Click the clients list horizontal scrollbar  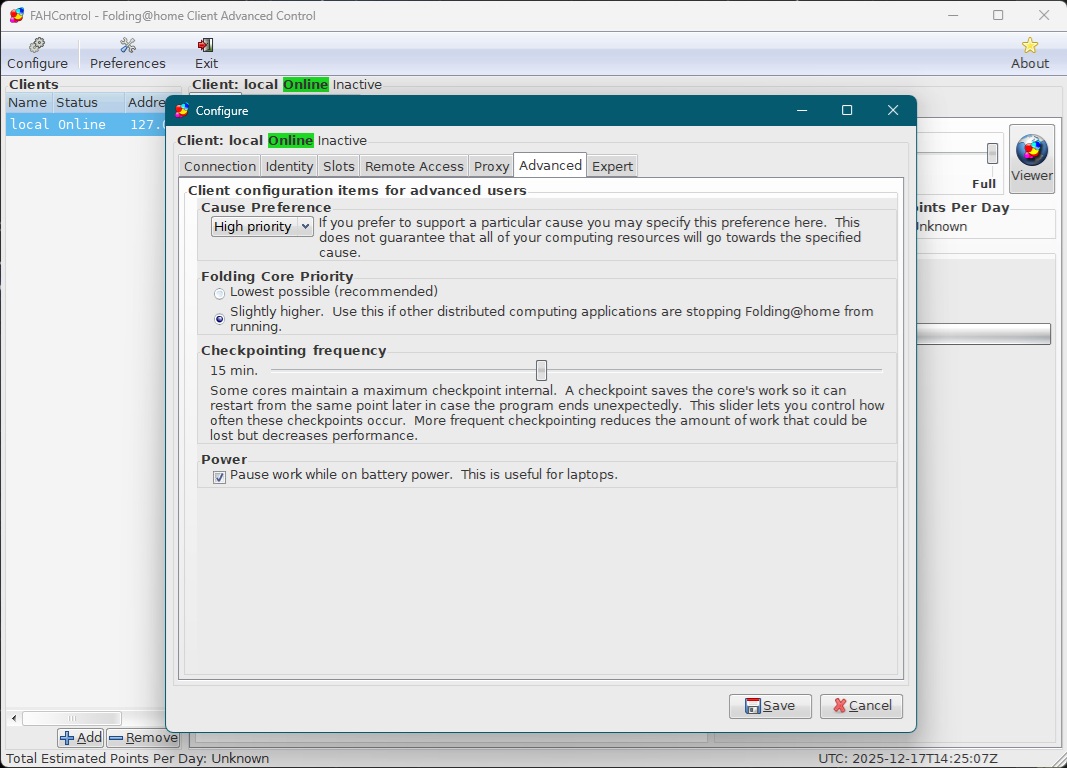pos(72,718)
